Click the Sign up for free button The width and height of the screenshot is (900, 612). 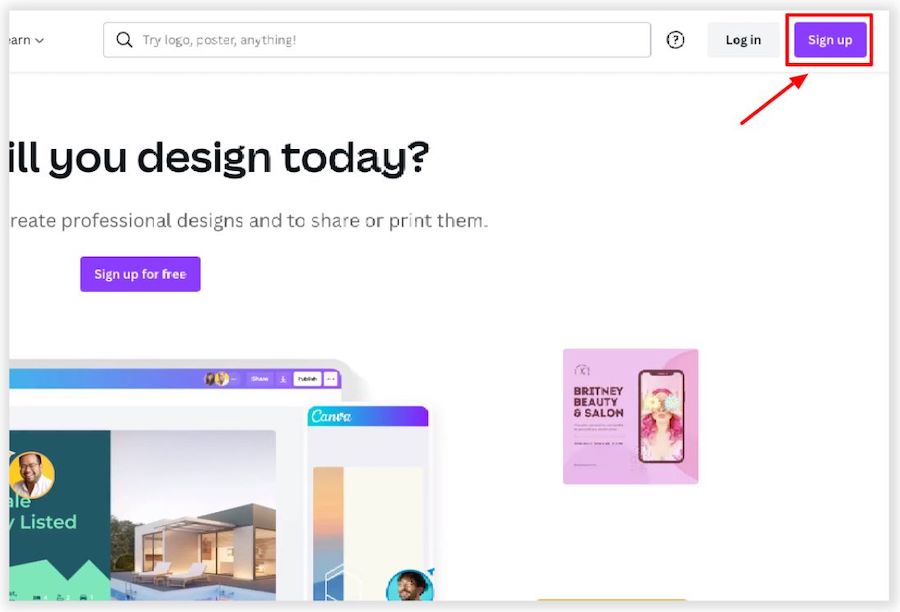click(140, 274)
